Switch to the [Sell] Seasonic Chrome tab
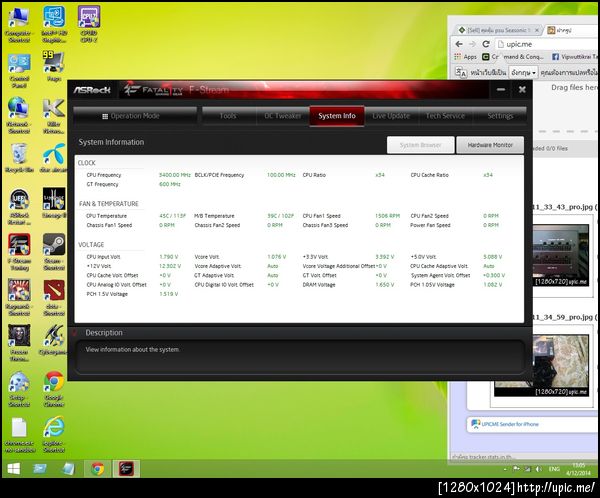Viewport: 600px width, 498px height. (x=497, y=30)
